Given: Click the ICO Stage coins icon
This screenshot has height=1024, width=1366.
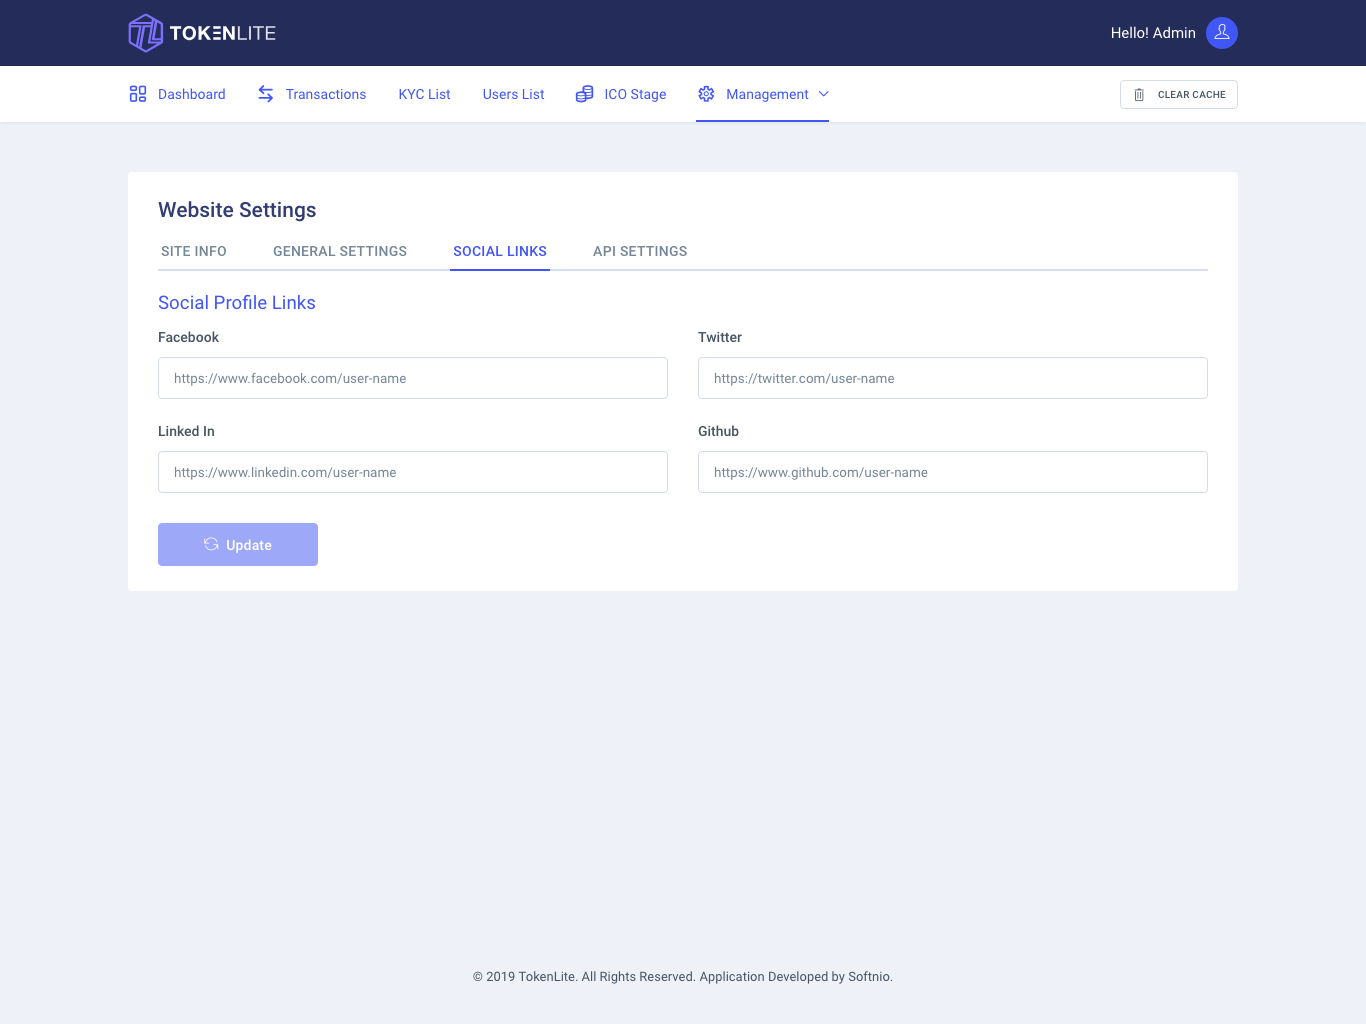Looking at the screenshot, I should pyautogui.click(x=584, y=93).
